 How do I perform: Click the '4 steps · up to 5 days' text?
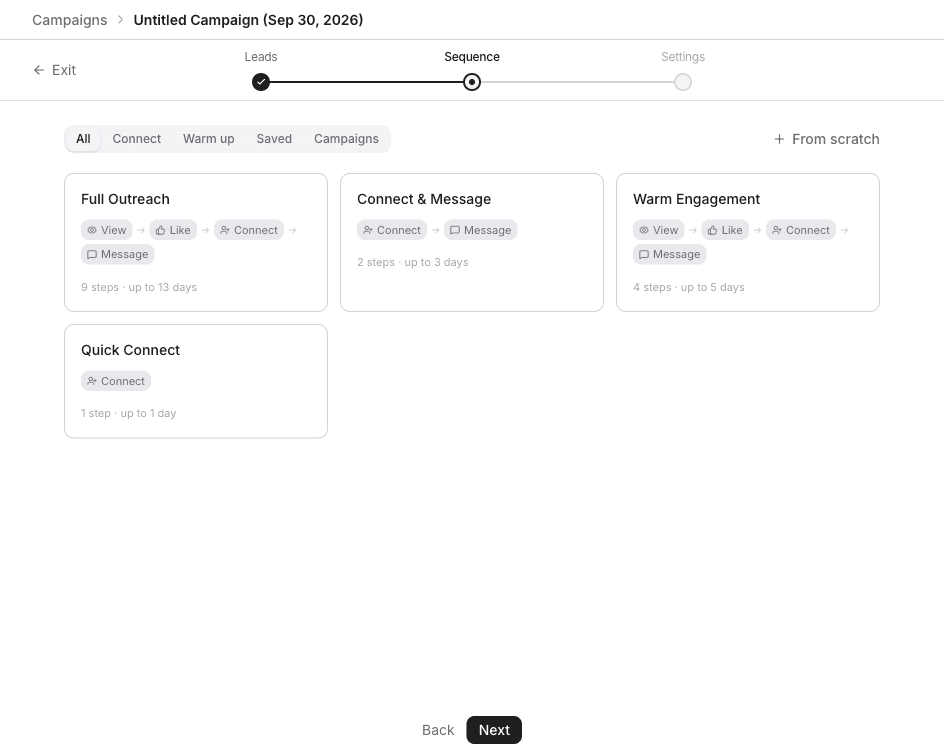click(x=689, y=287)
